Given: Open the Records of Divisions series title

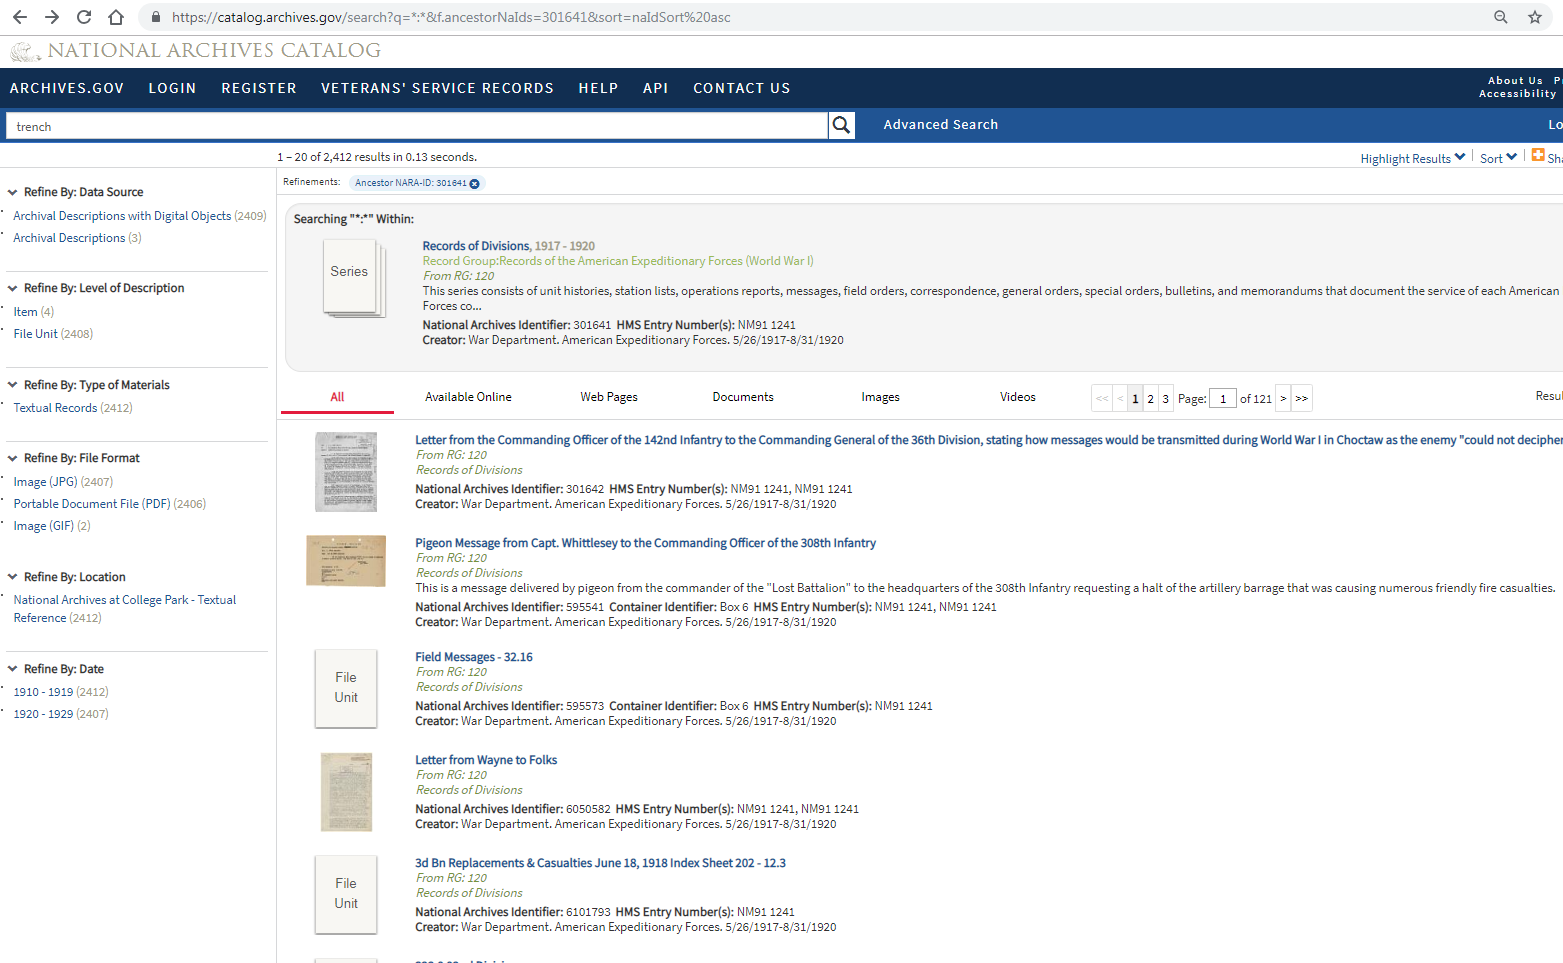Looking at the screenshot, I should pyautogui.click(x=476, y=246).
